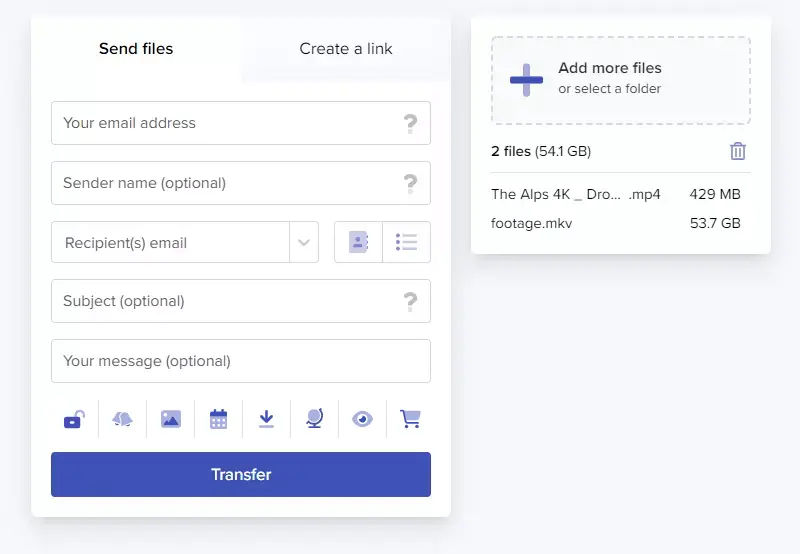The image size is (800, 554).
Task: Select the footage.mkv file entry
Action: click(x=532, y=223)
